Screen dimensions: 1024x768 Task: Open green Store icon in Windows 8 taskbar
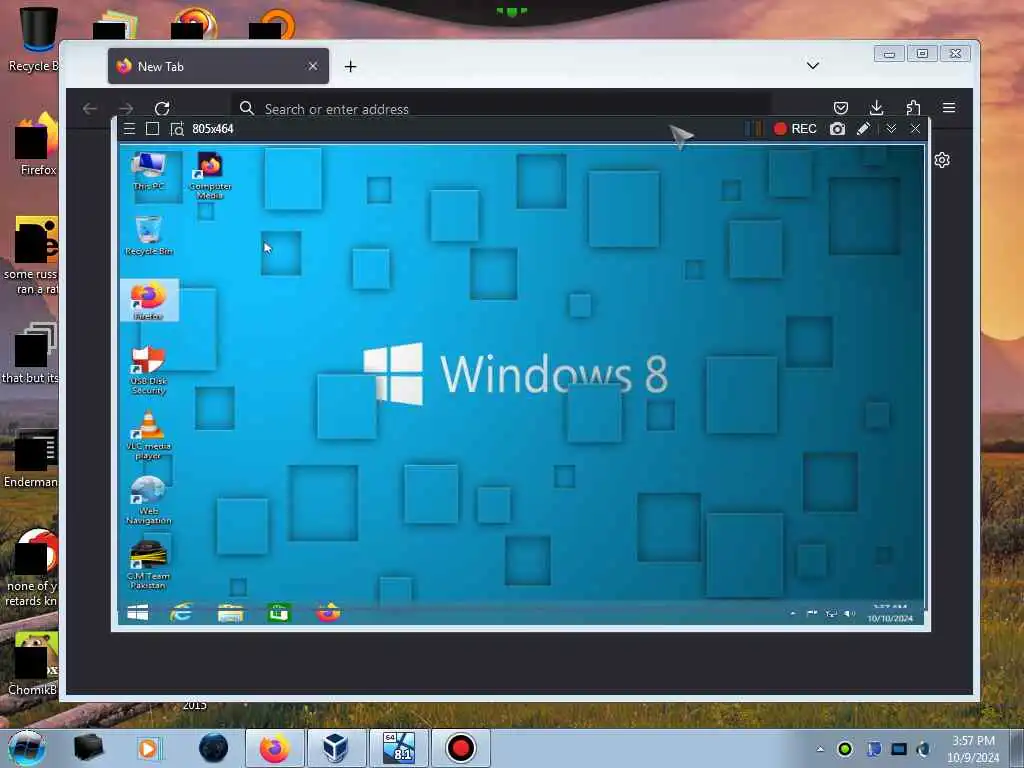(x=279, y=613)
